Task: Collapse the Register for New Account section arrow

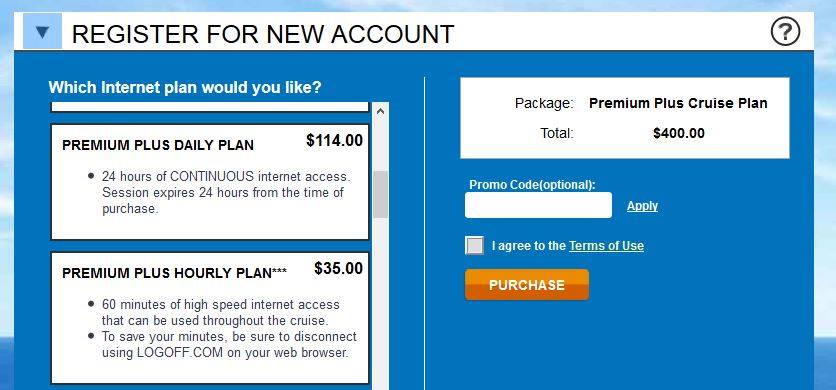Action: 42,31
